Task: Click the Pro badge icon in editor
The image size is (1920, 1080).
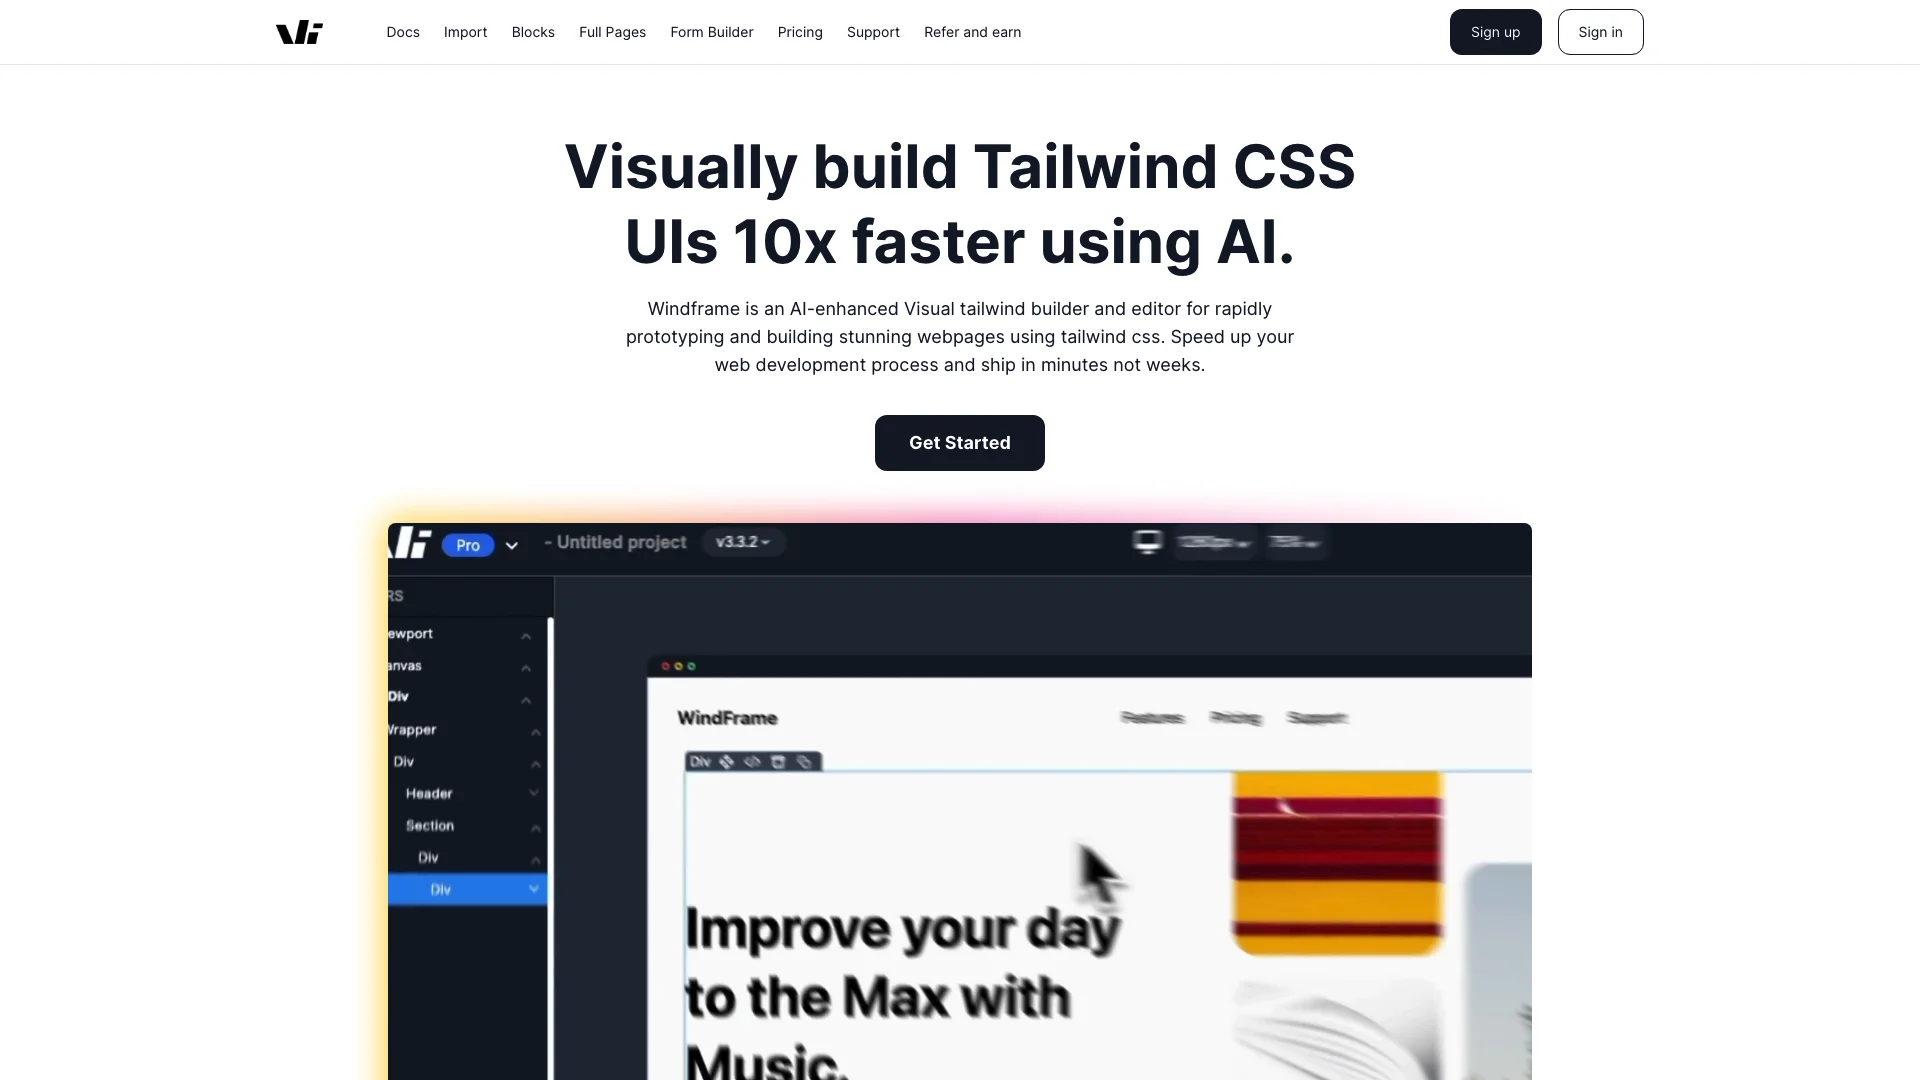Action: [468, 543]
